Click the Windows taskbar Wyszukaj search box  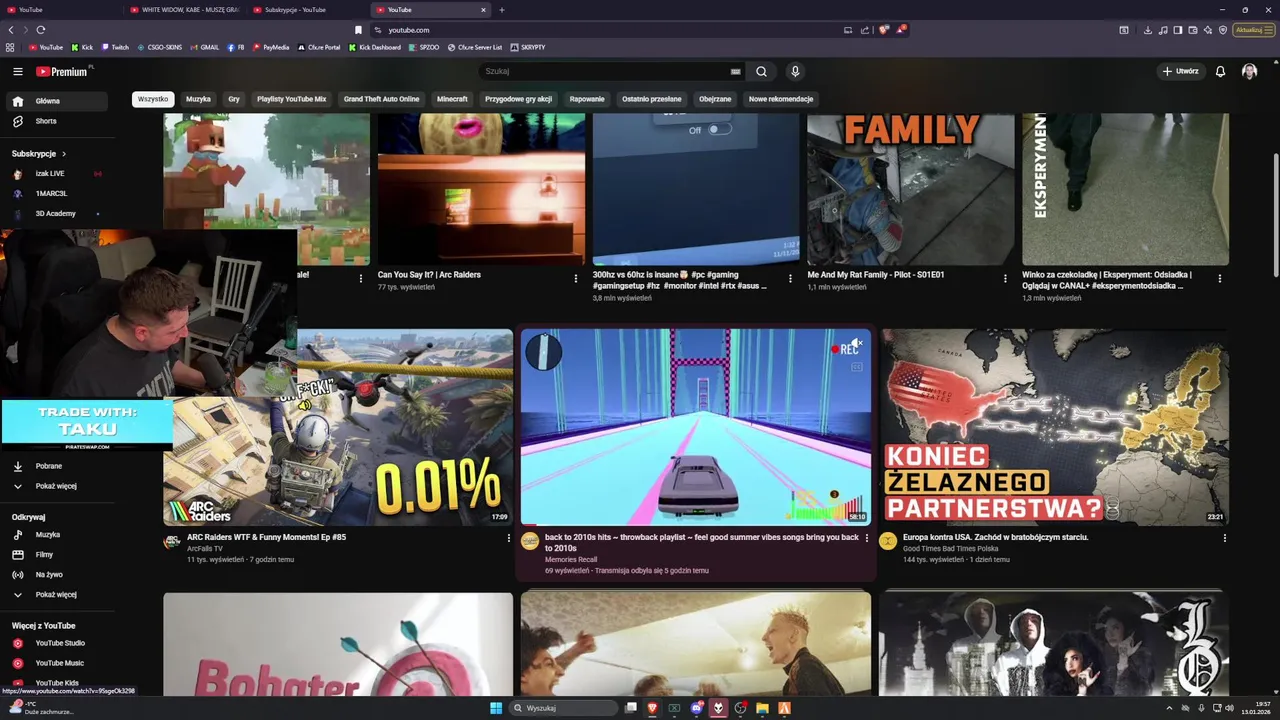[x=563, y=708]
